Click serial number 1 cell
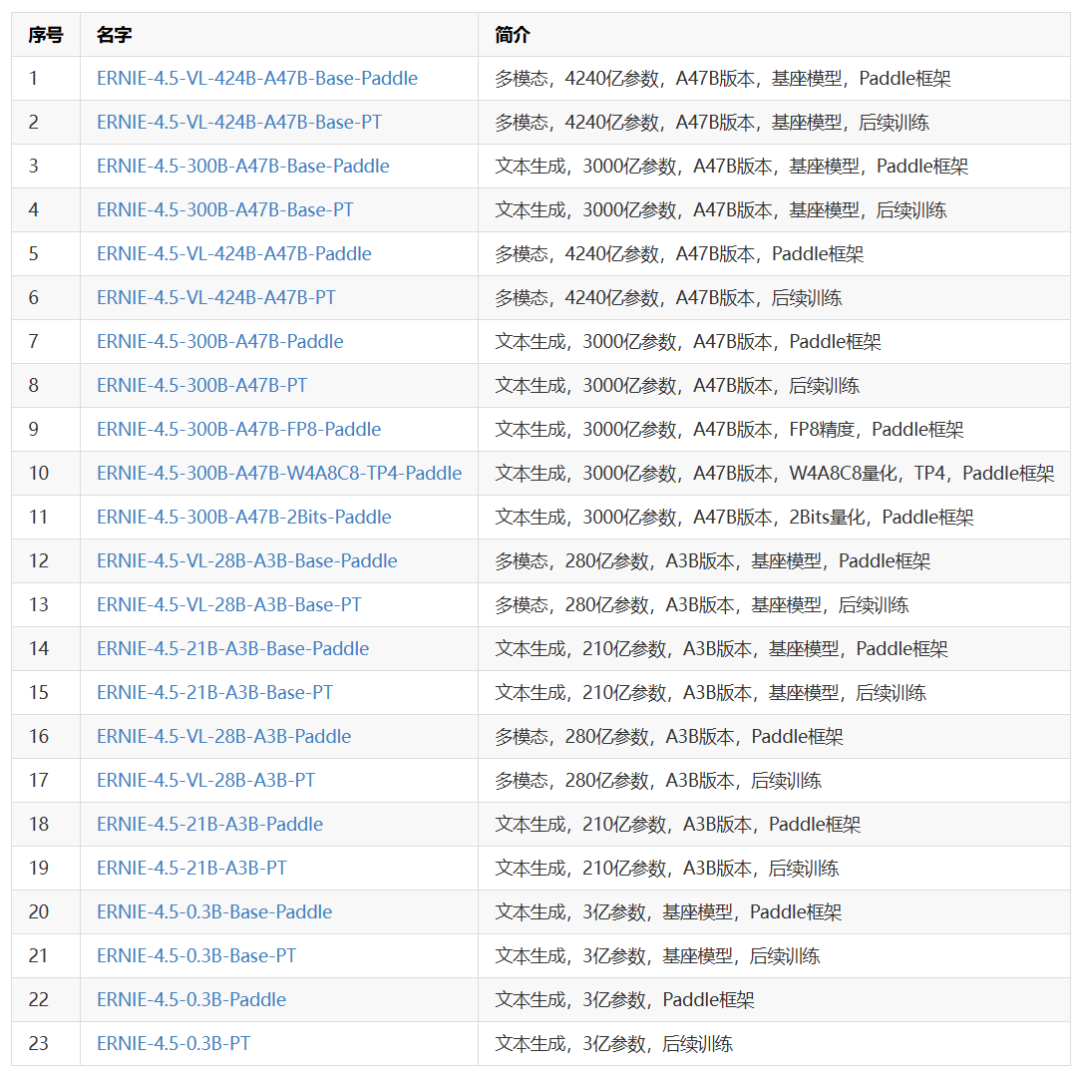The image size is (1080, 1073). point(45,79)
